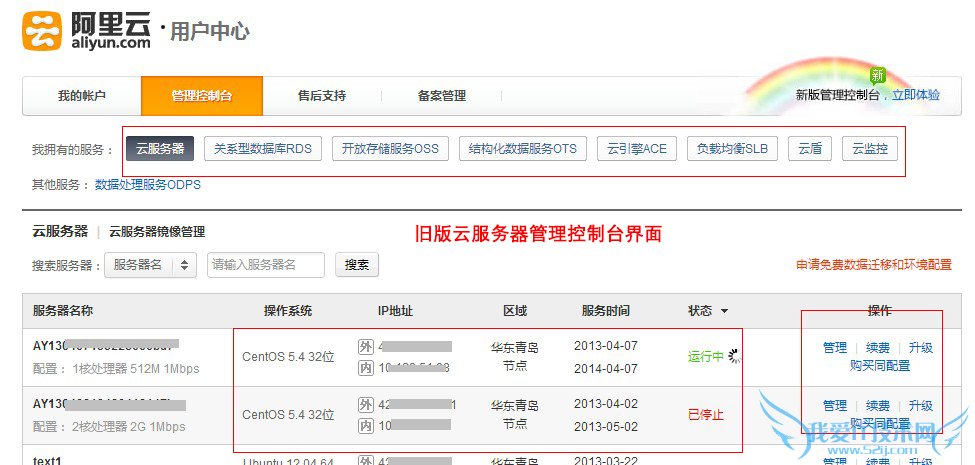The image size is (975, 465).
Task: Click 管理 for the running server
Action: coord(835,348)
